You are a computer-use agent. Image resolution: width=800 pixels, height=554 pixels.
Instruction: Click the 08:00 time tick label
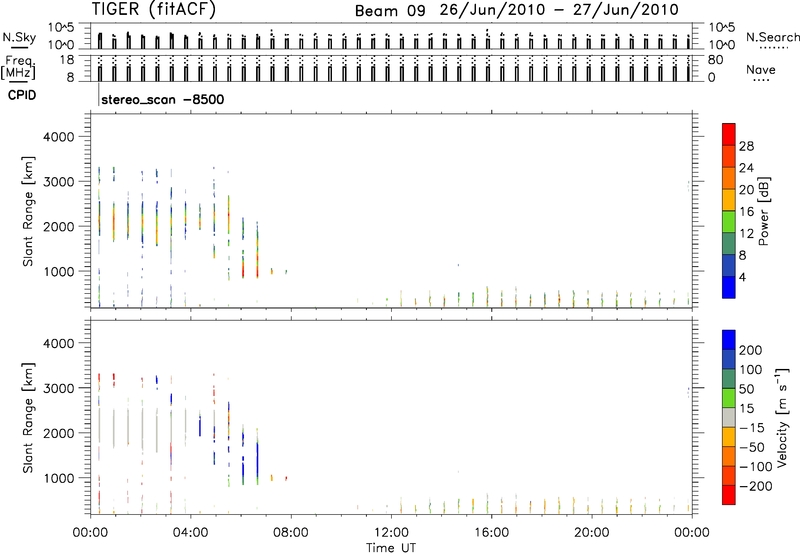(x=291, y=533)
